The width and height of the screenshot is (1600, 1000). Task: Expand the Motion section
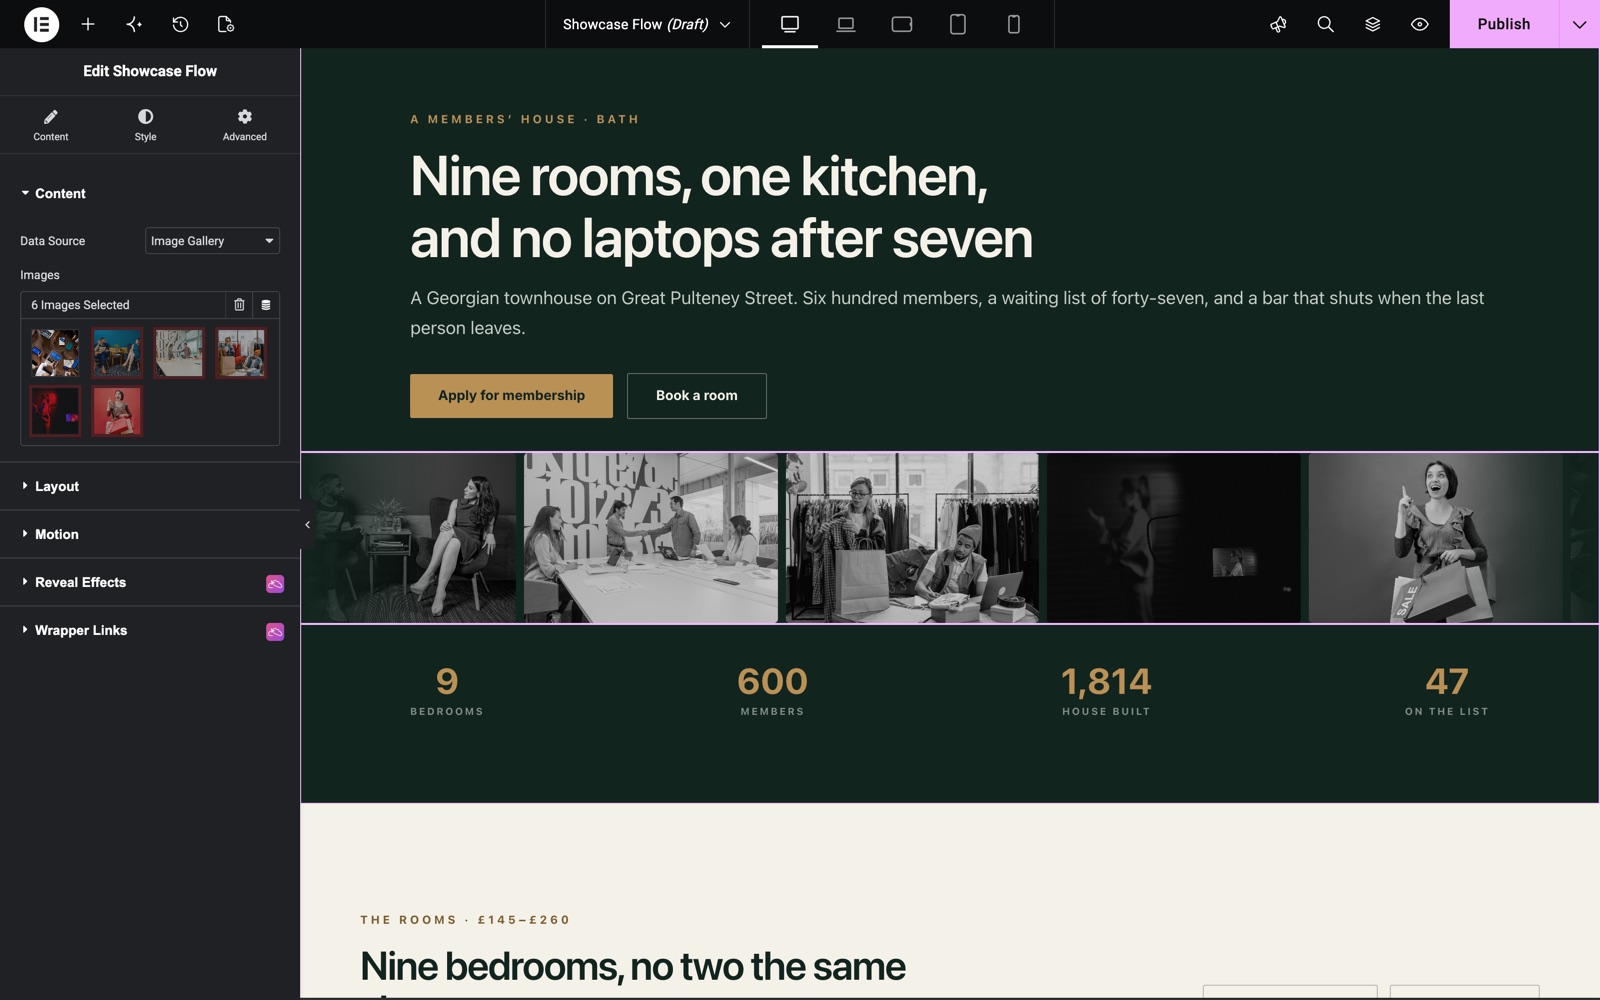click(x=150, y=535)
